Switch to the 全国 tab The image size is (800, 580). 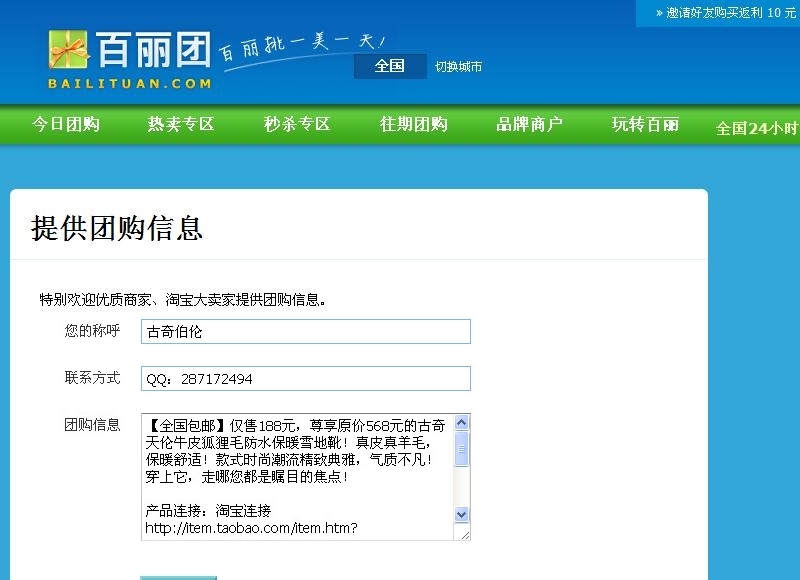389,67
